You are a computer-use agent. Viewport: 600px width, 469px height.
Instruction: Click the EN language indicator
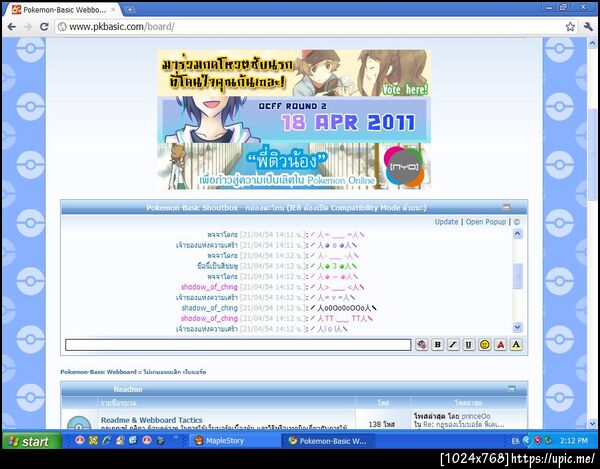pyautogui.click(x=515, y=441)
